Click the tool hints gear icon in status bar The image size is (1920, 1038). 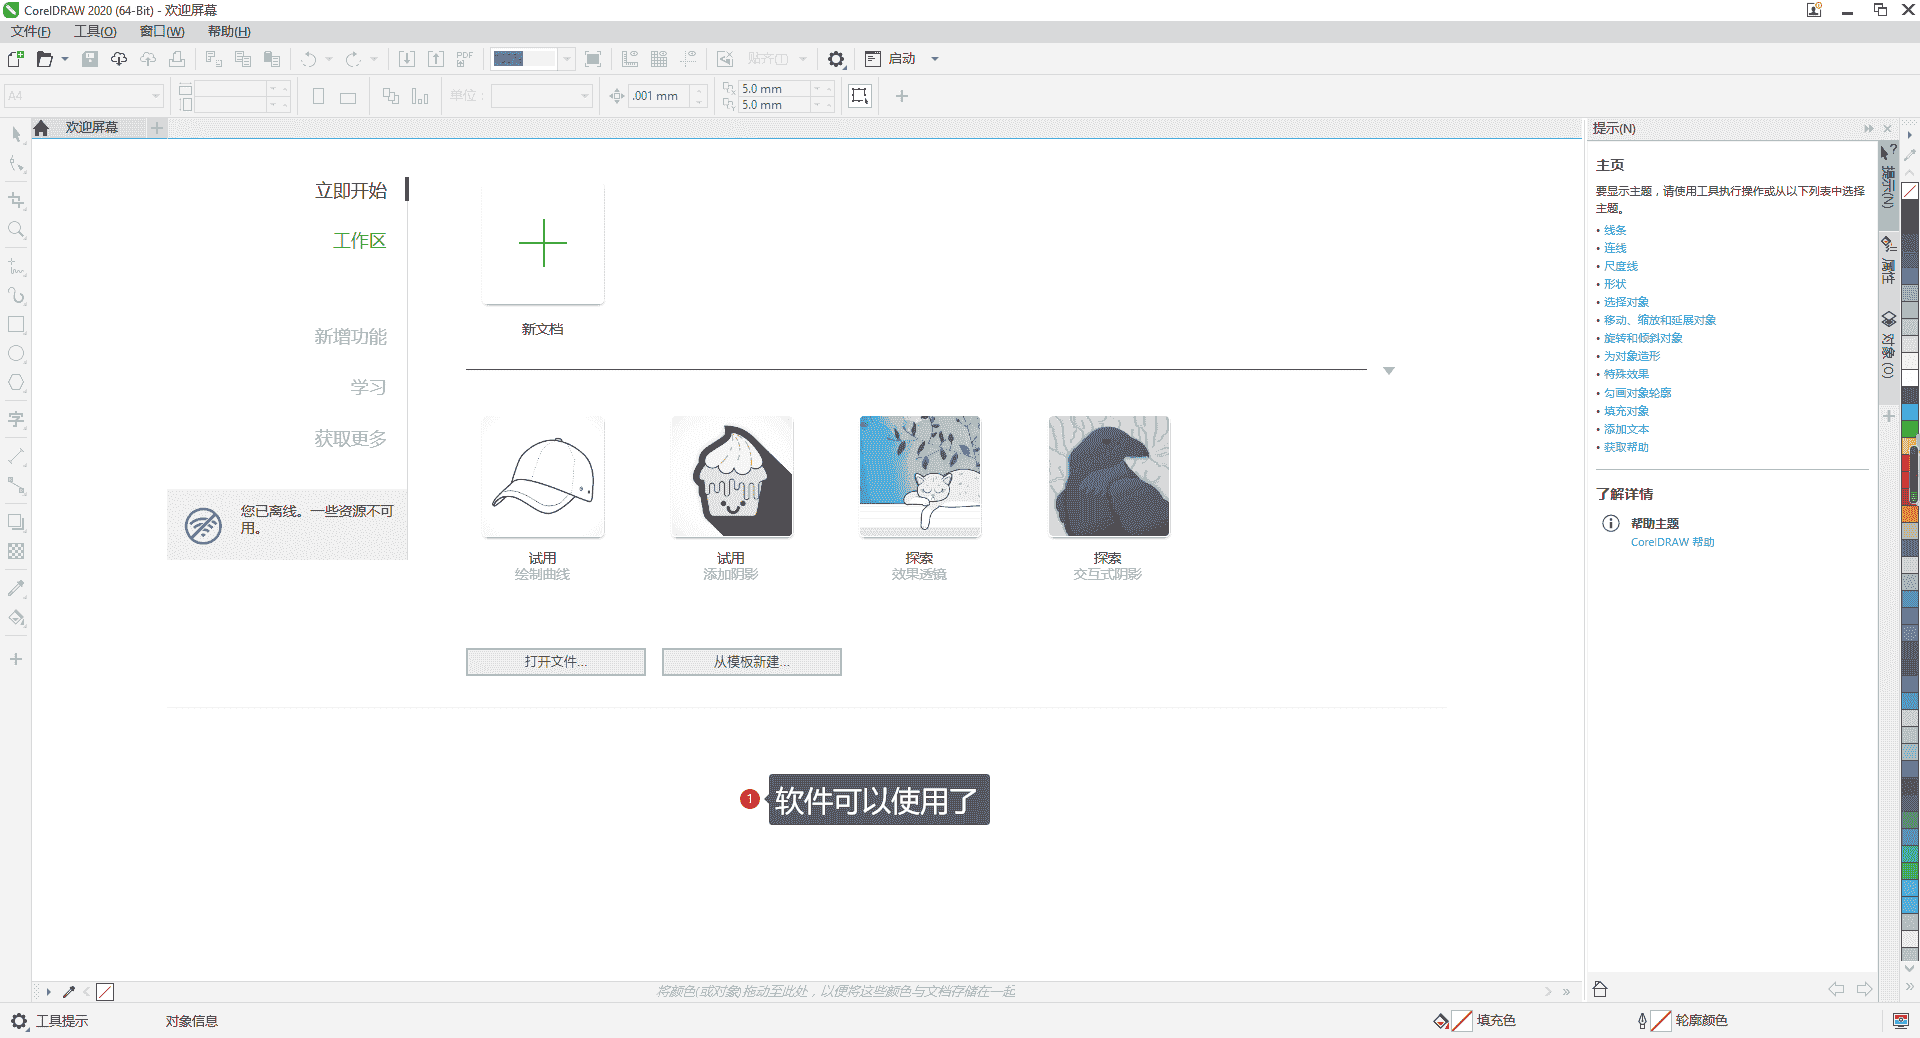(x=19, y=1021)
